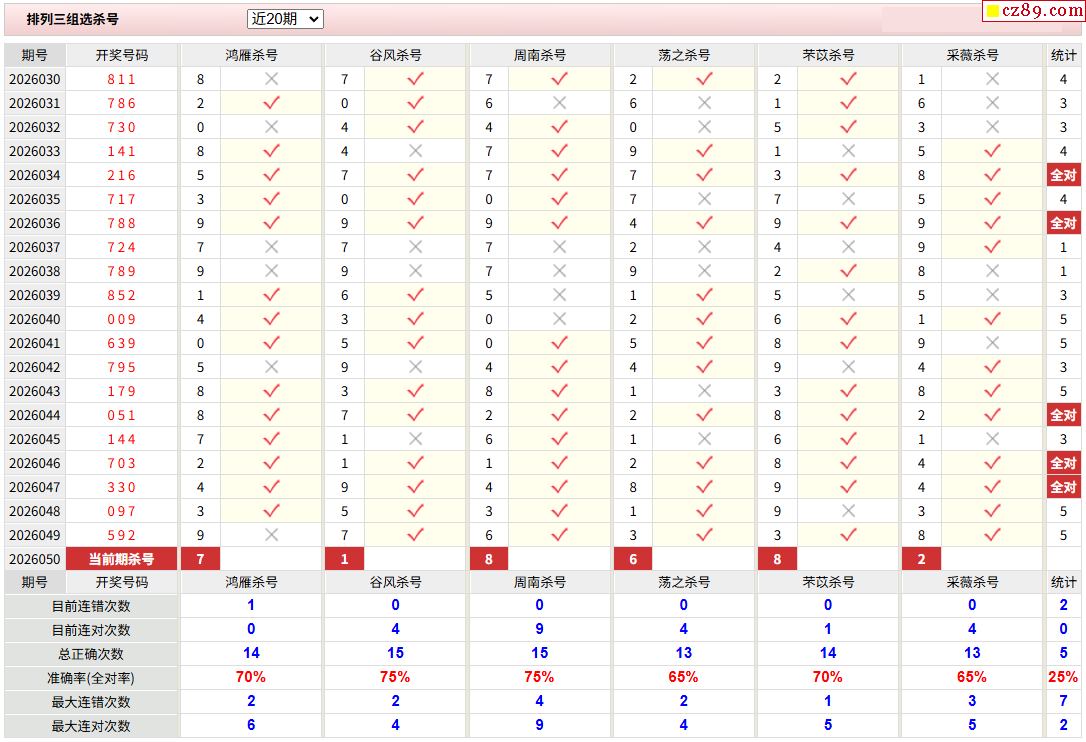
Task: Open the 近20期 period dropdown
Action: (x=285, y=19)
